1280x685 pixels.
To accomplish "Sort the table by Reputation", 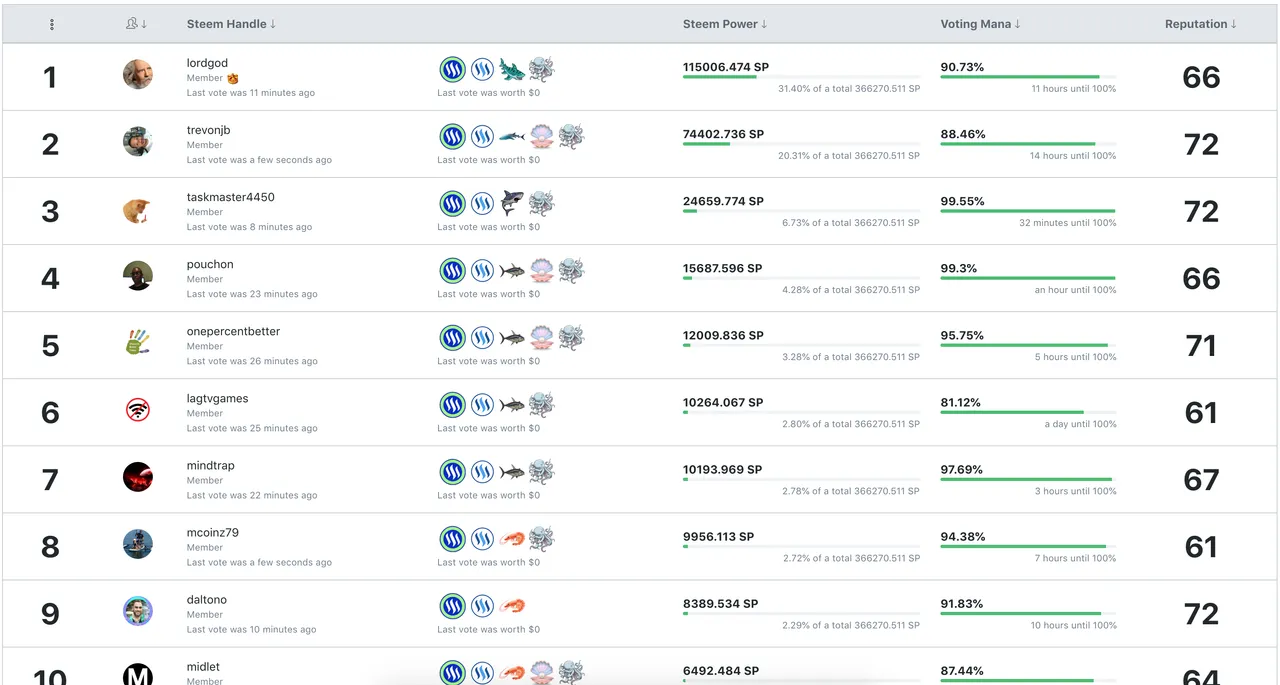I will click(x=1200, y=24).
